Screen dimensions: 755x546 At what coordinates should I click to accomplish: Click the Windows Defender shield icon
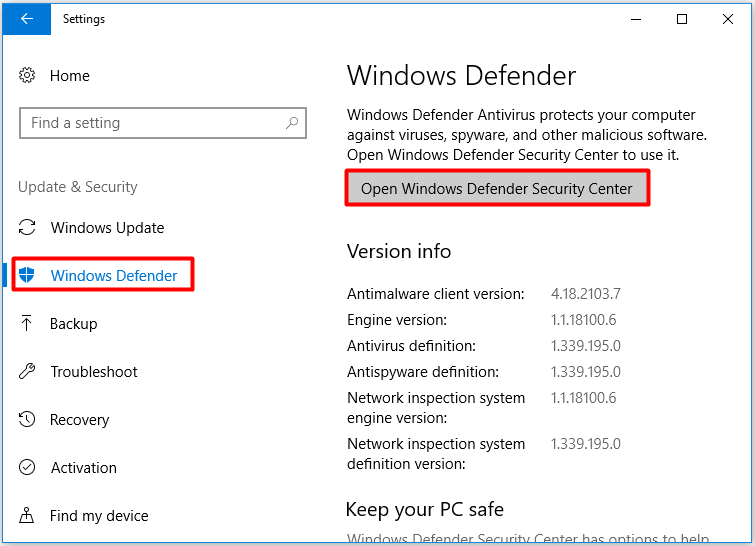(26, 275)
